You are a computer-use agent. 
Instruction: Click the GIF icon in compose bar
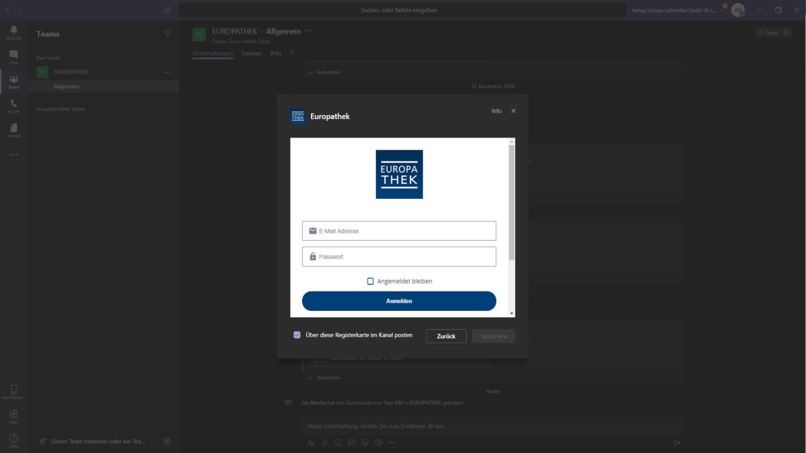[x=351, y=442]
